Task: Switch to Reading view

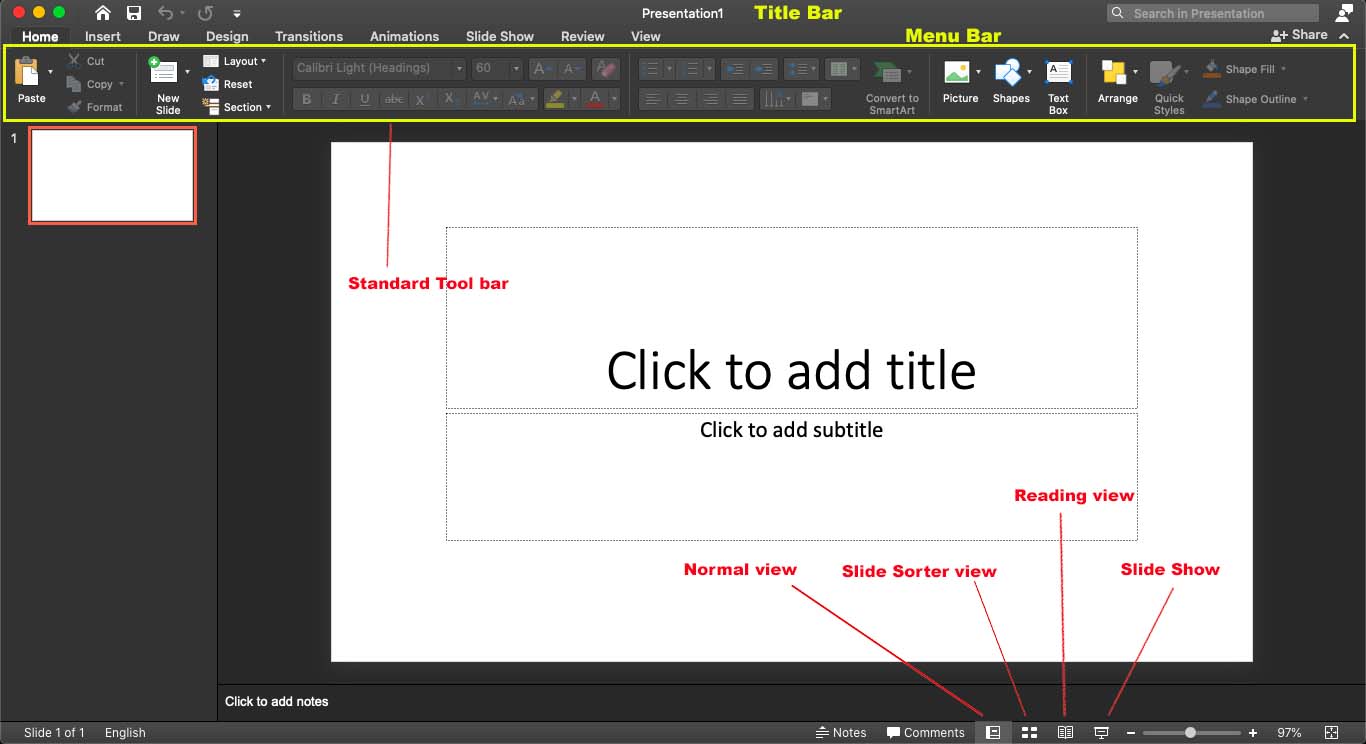Action: (x=1065, y=732)
